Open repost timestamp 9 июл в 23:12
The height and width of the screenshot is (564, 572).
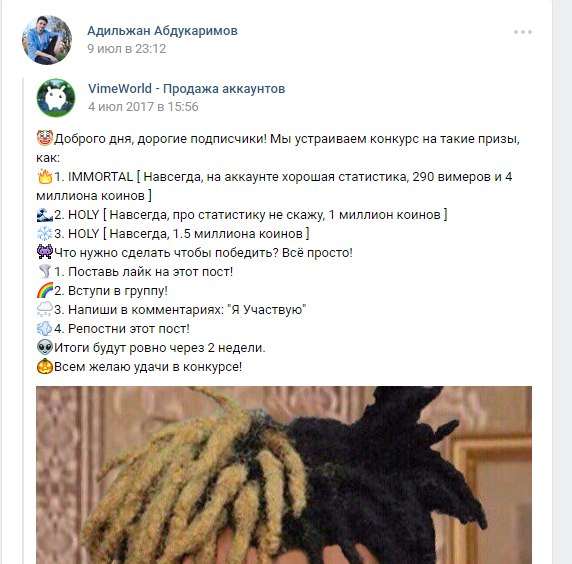pyautogui.click(x=127, y=49)
